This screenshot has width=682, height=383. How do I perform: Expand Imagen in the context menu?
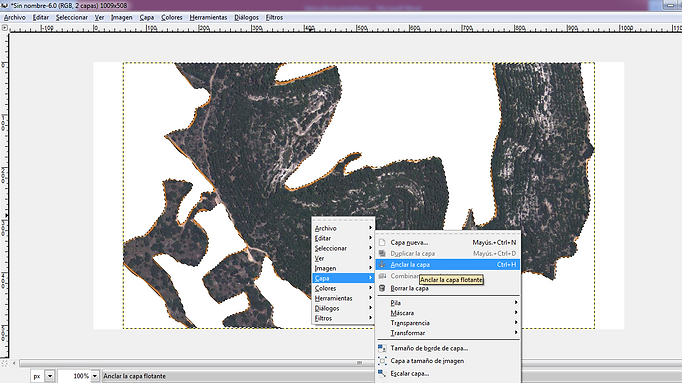click(x=343, y=268)
